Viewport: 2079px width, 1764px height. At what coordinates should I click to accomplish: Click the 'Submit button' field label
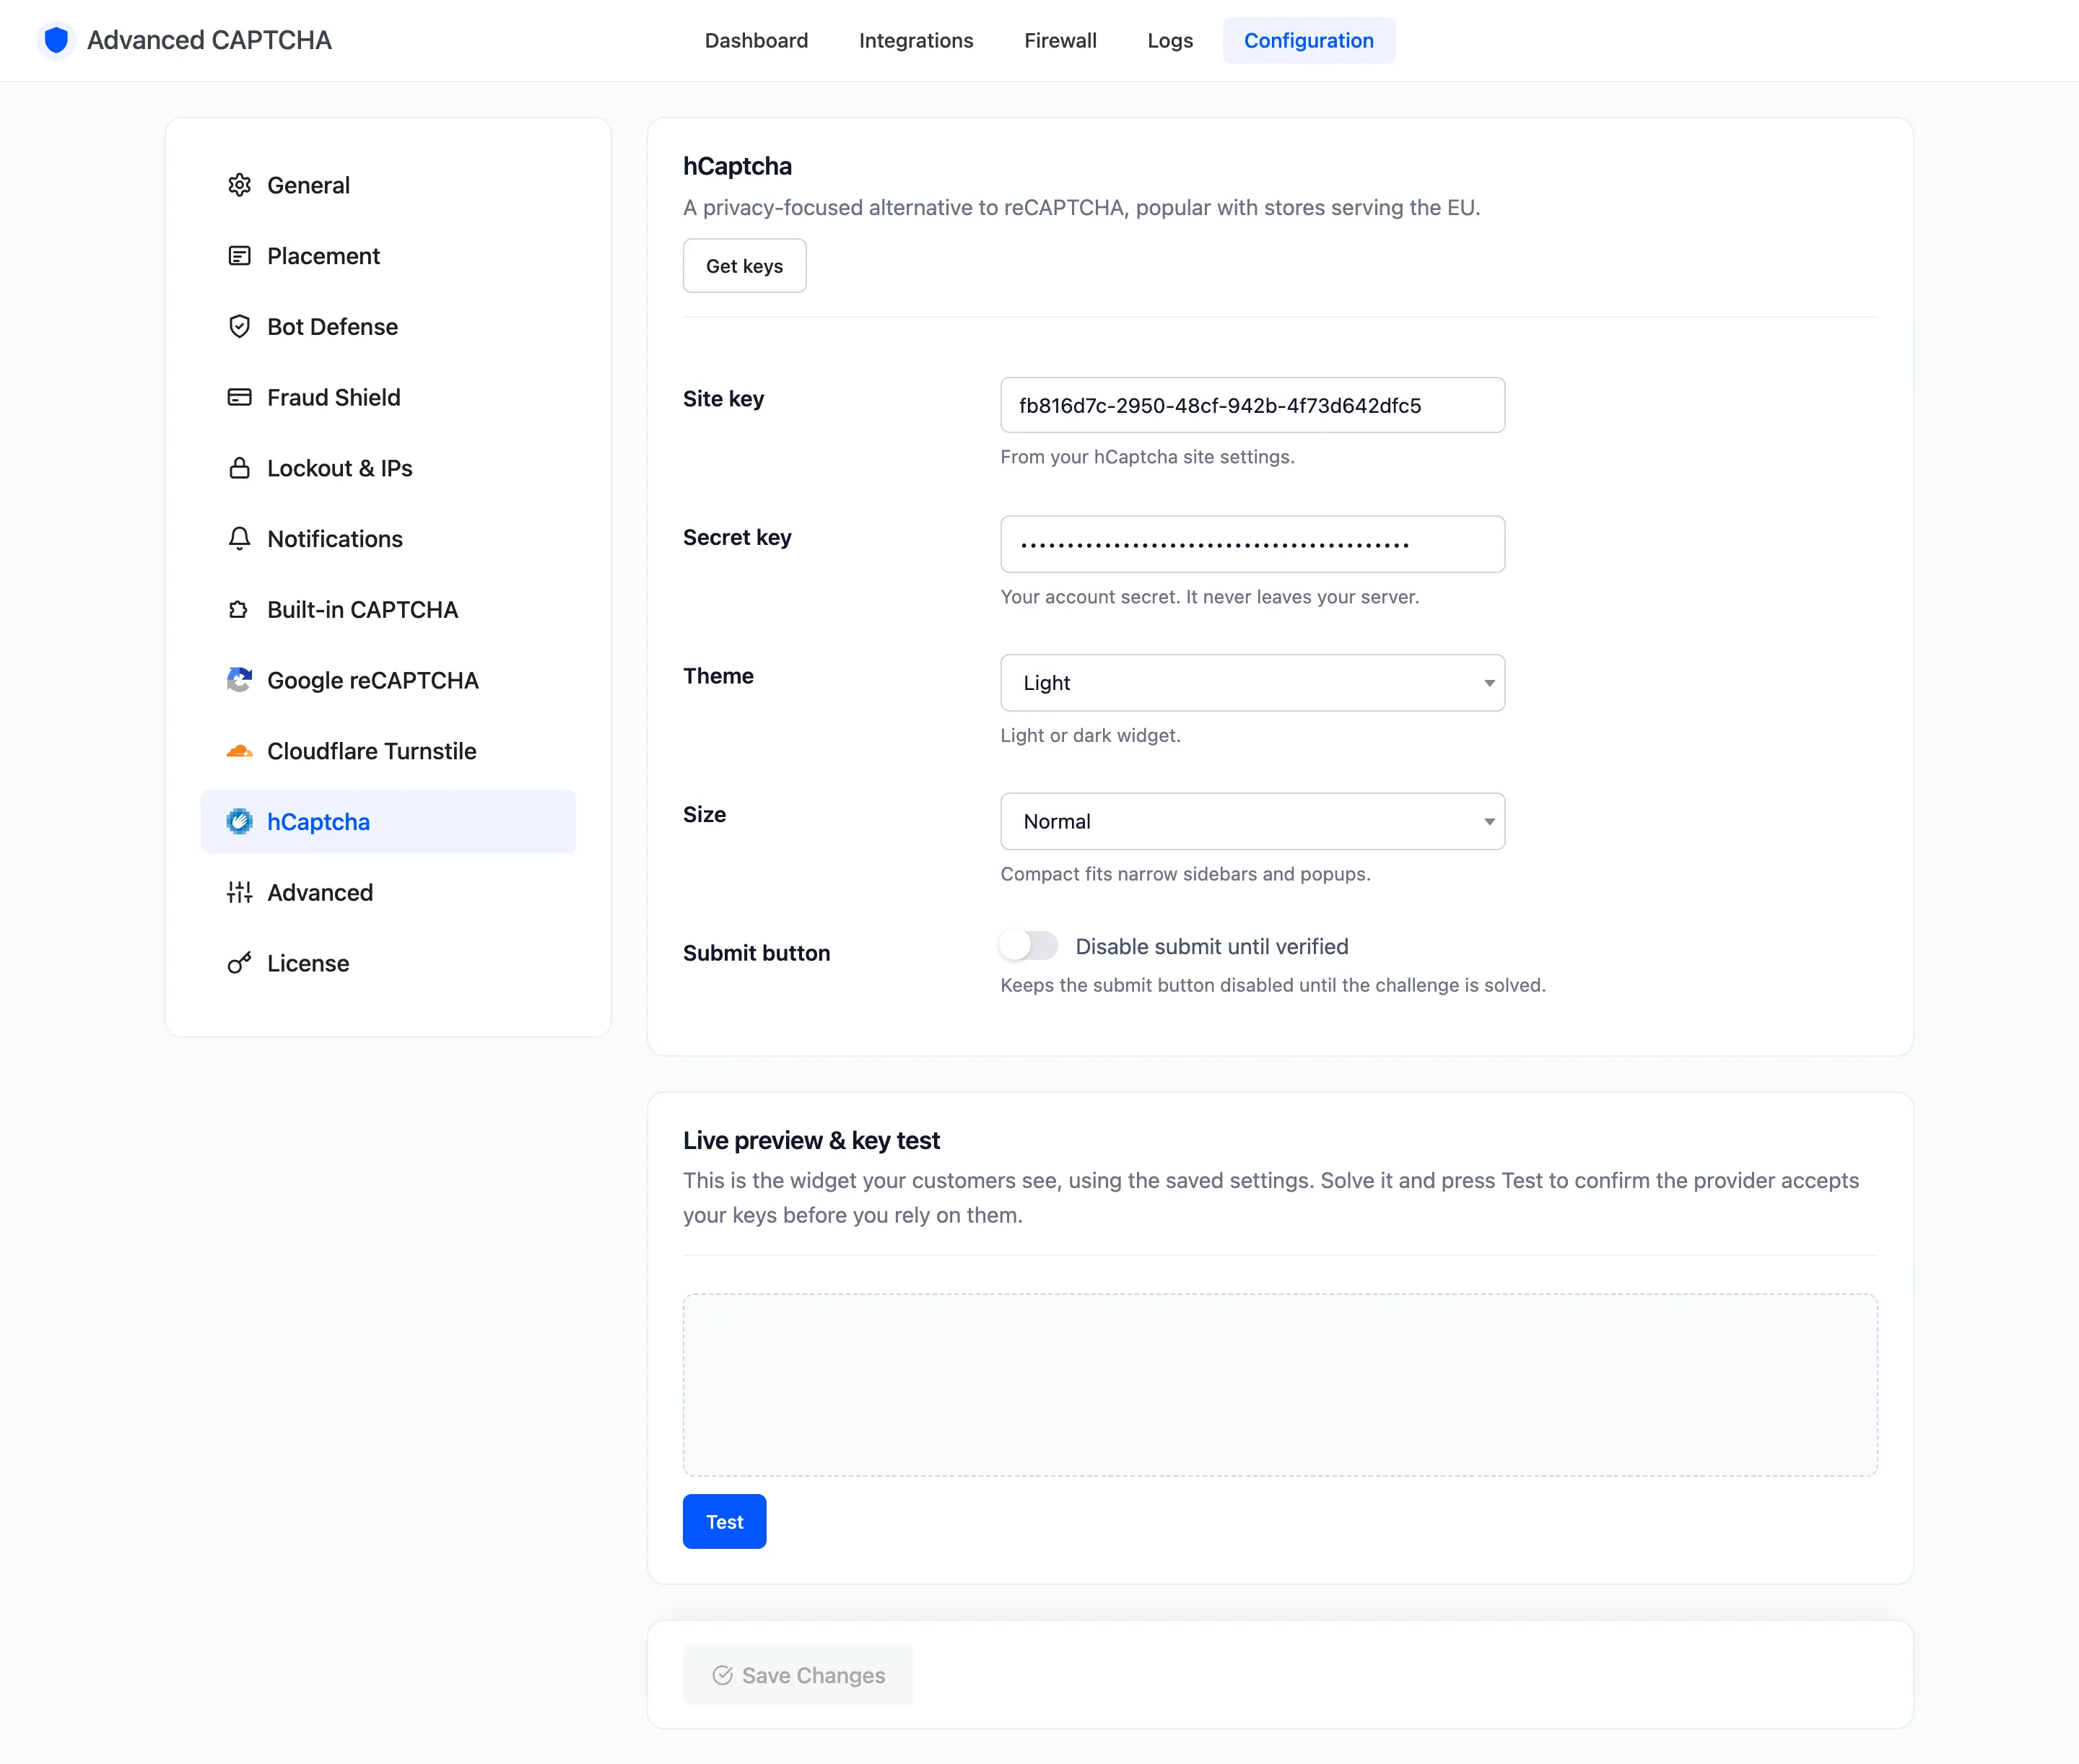point(756,953)
